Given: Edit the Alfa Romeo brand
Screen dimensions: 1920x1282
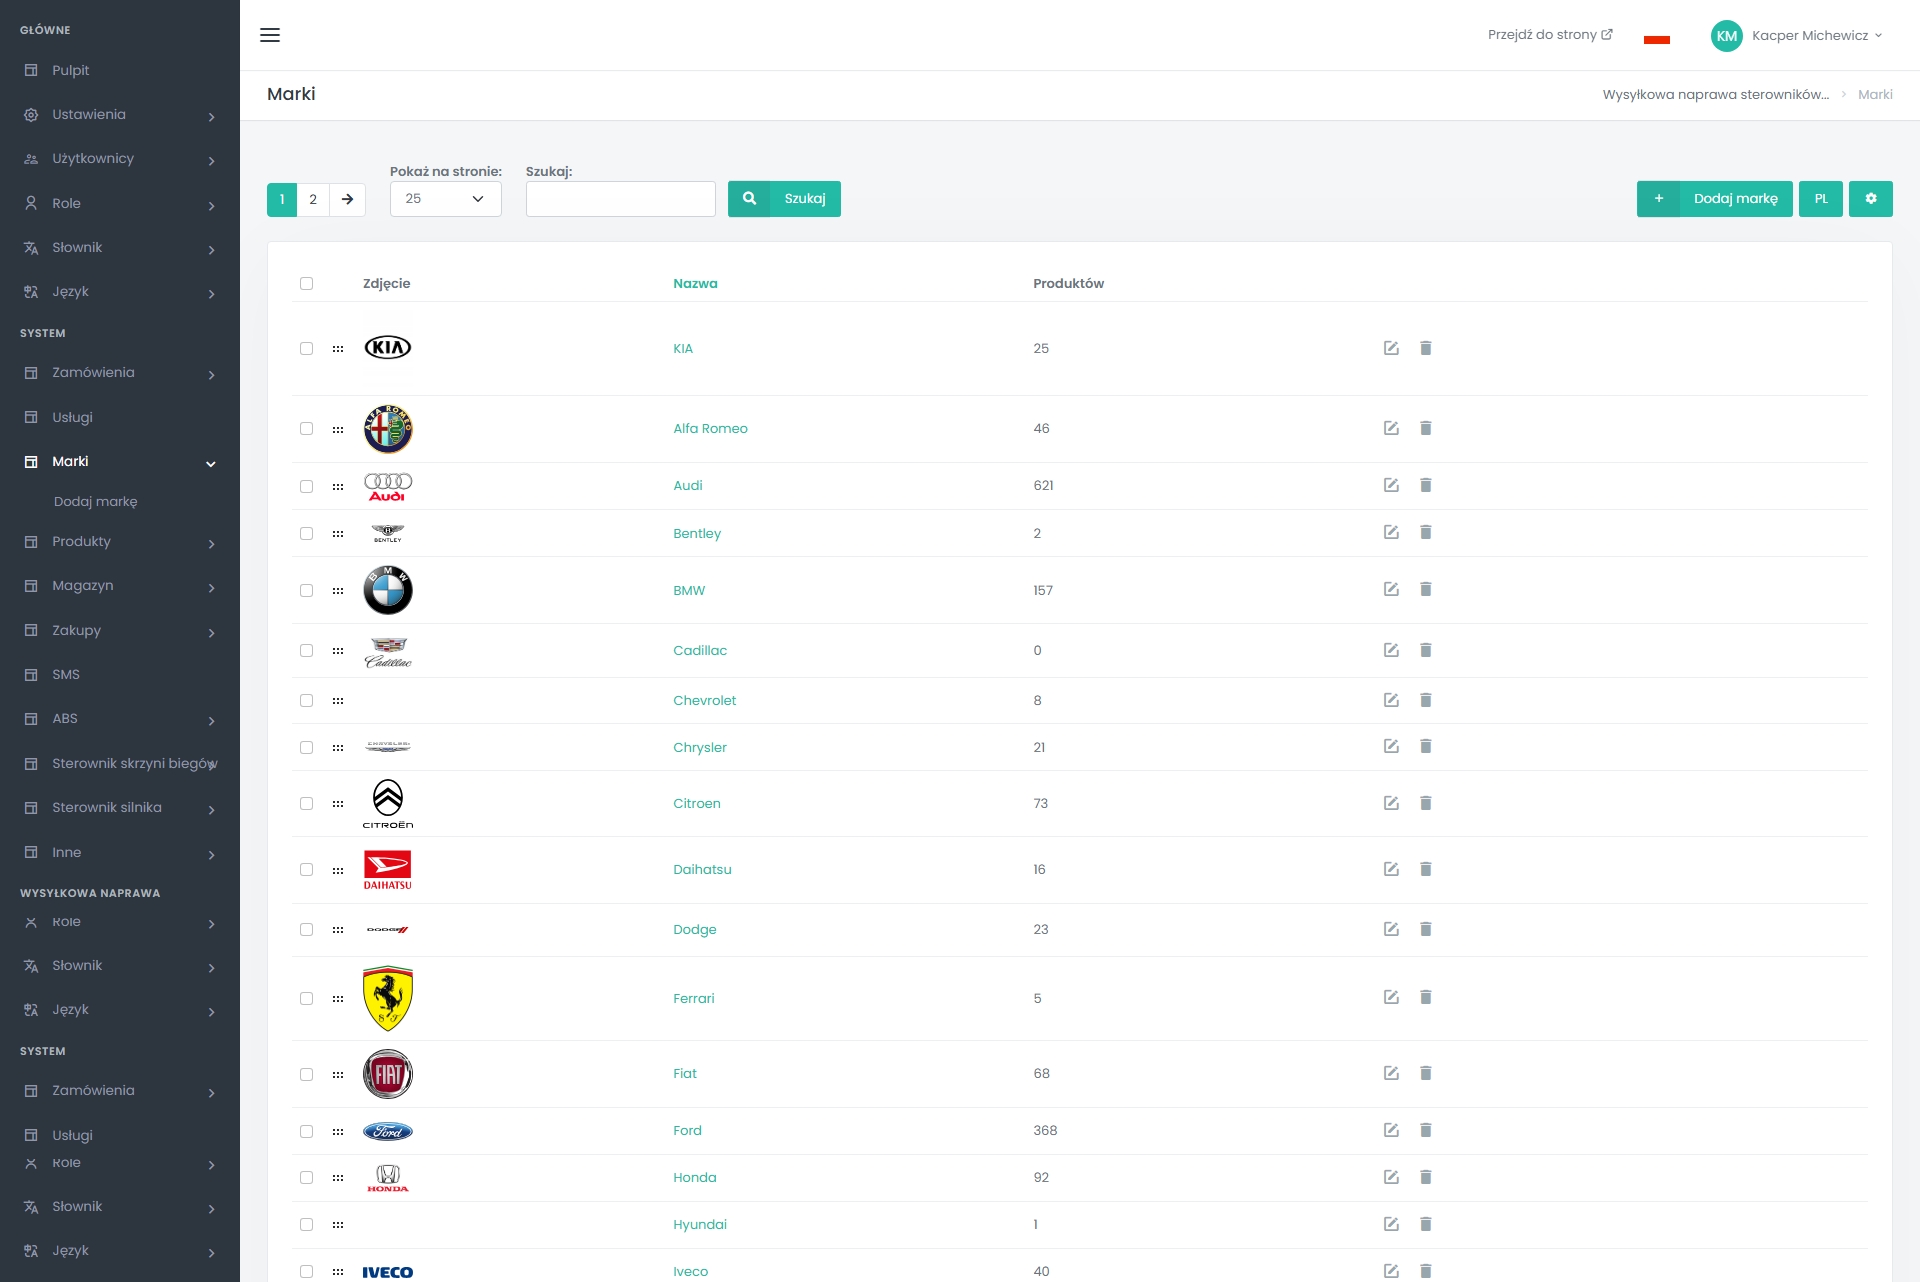Looking at the screenshot, I should click(x=1391, y=428).
